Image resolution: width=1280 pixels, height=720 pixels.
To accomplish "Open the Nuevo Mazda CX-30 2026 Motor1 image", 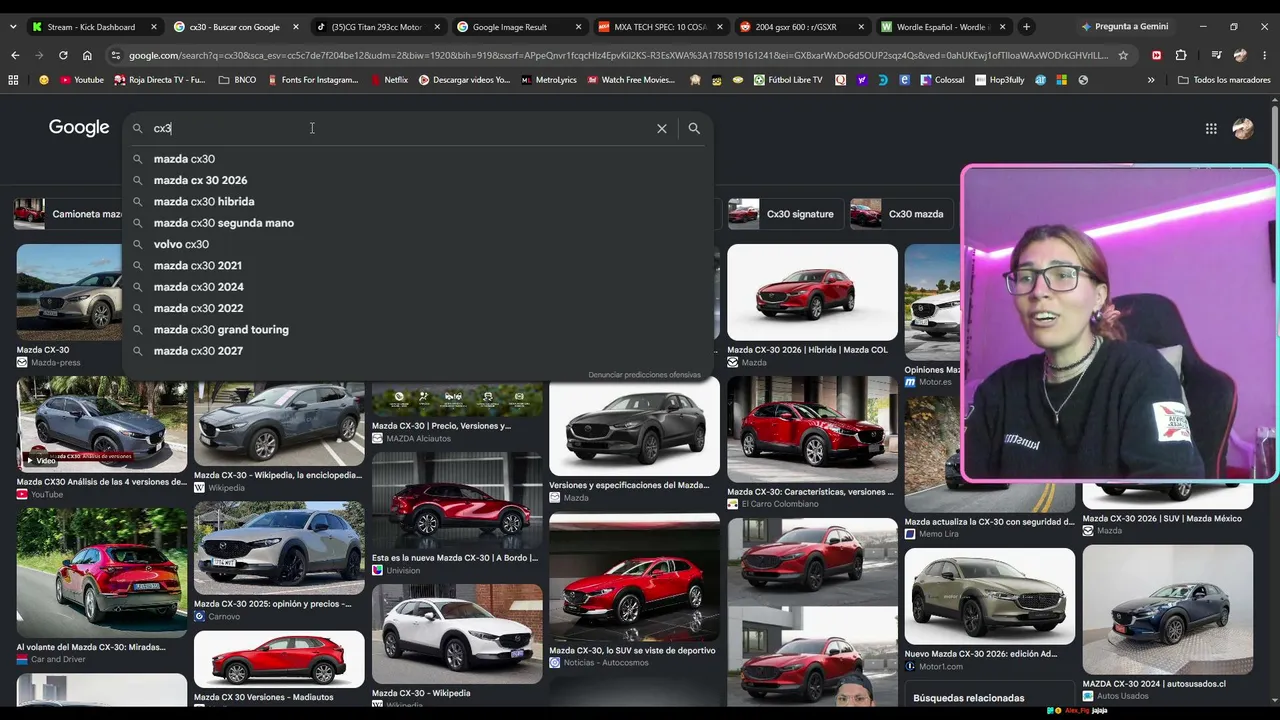I will click(989, 596).
